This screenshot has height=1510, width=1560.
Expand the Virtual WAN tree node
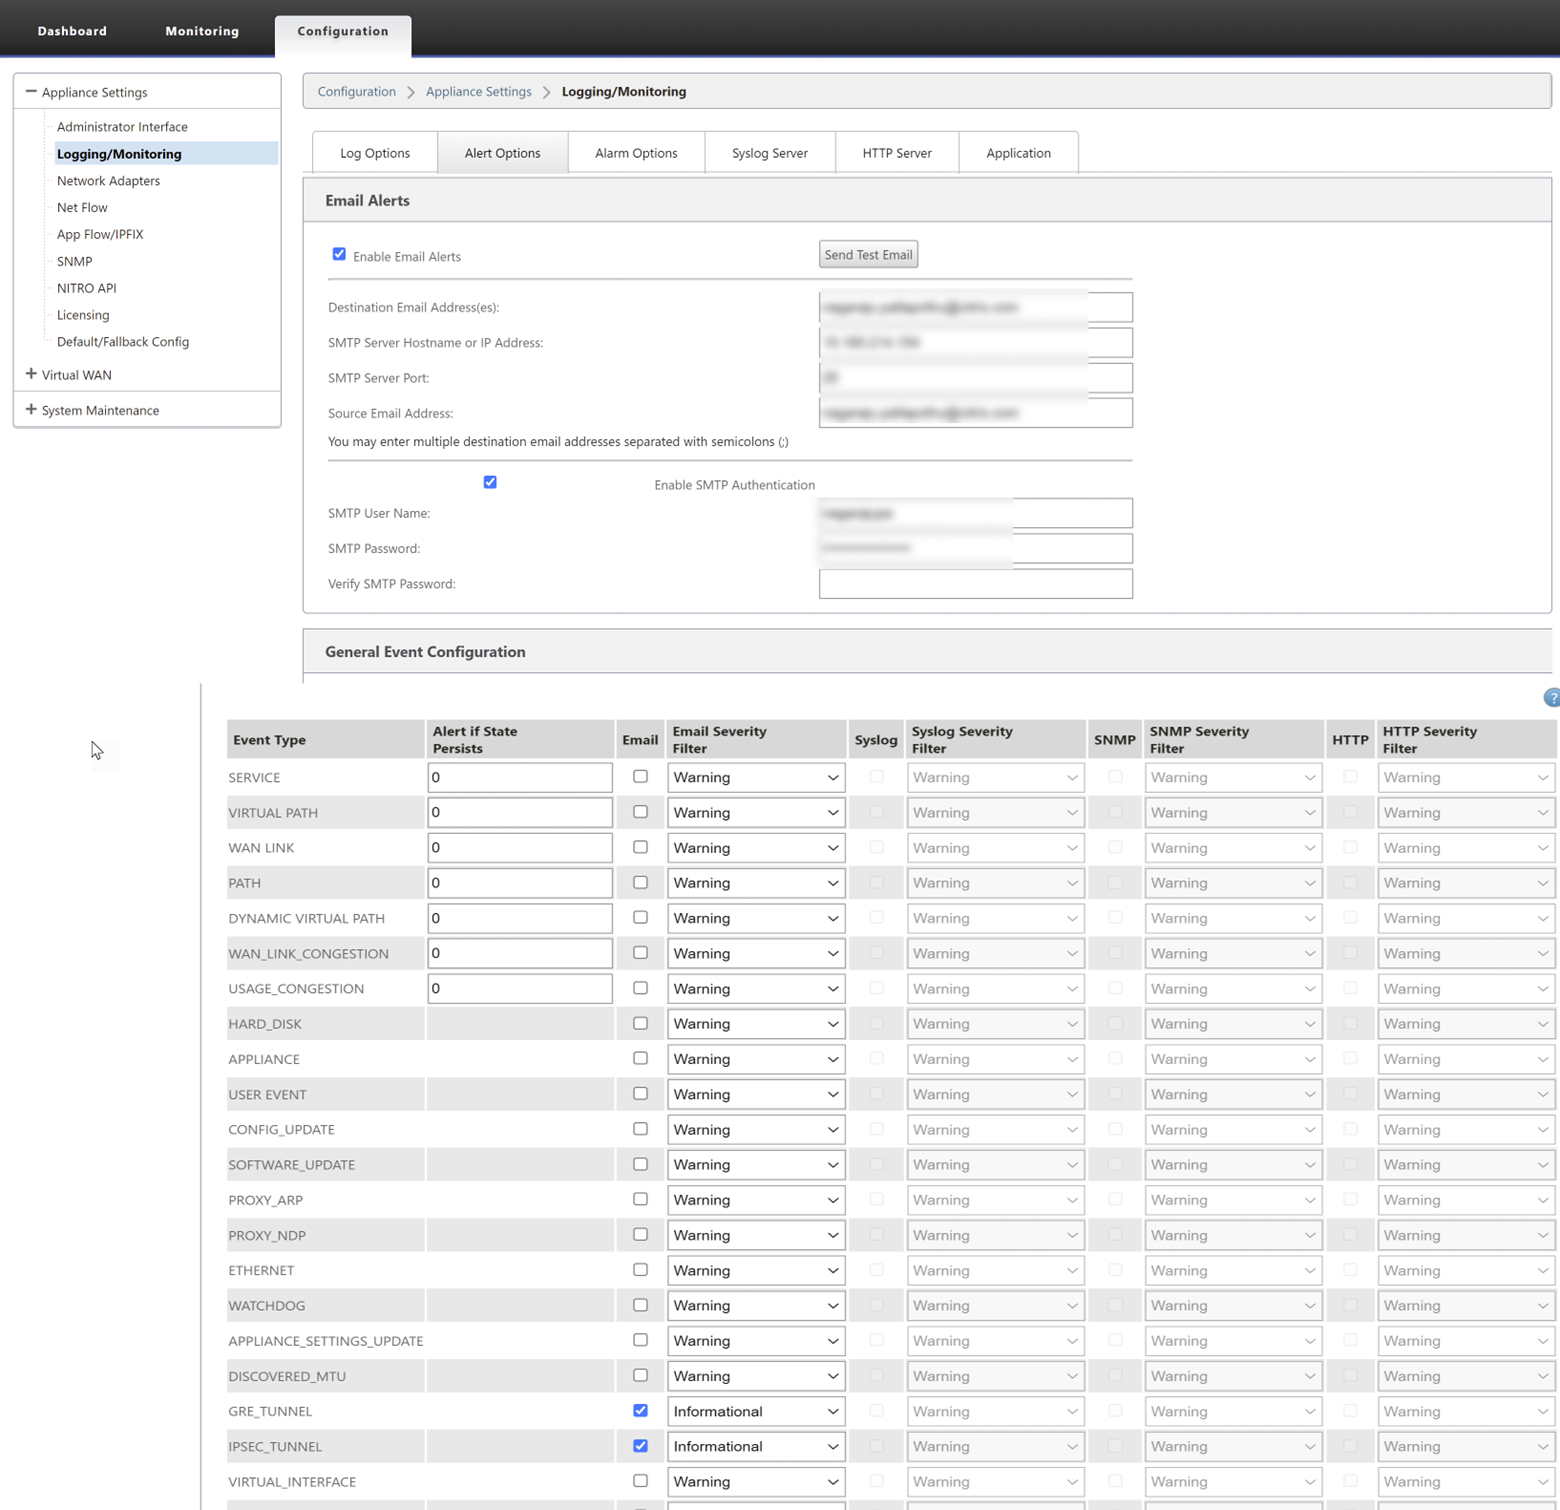31,374
